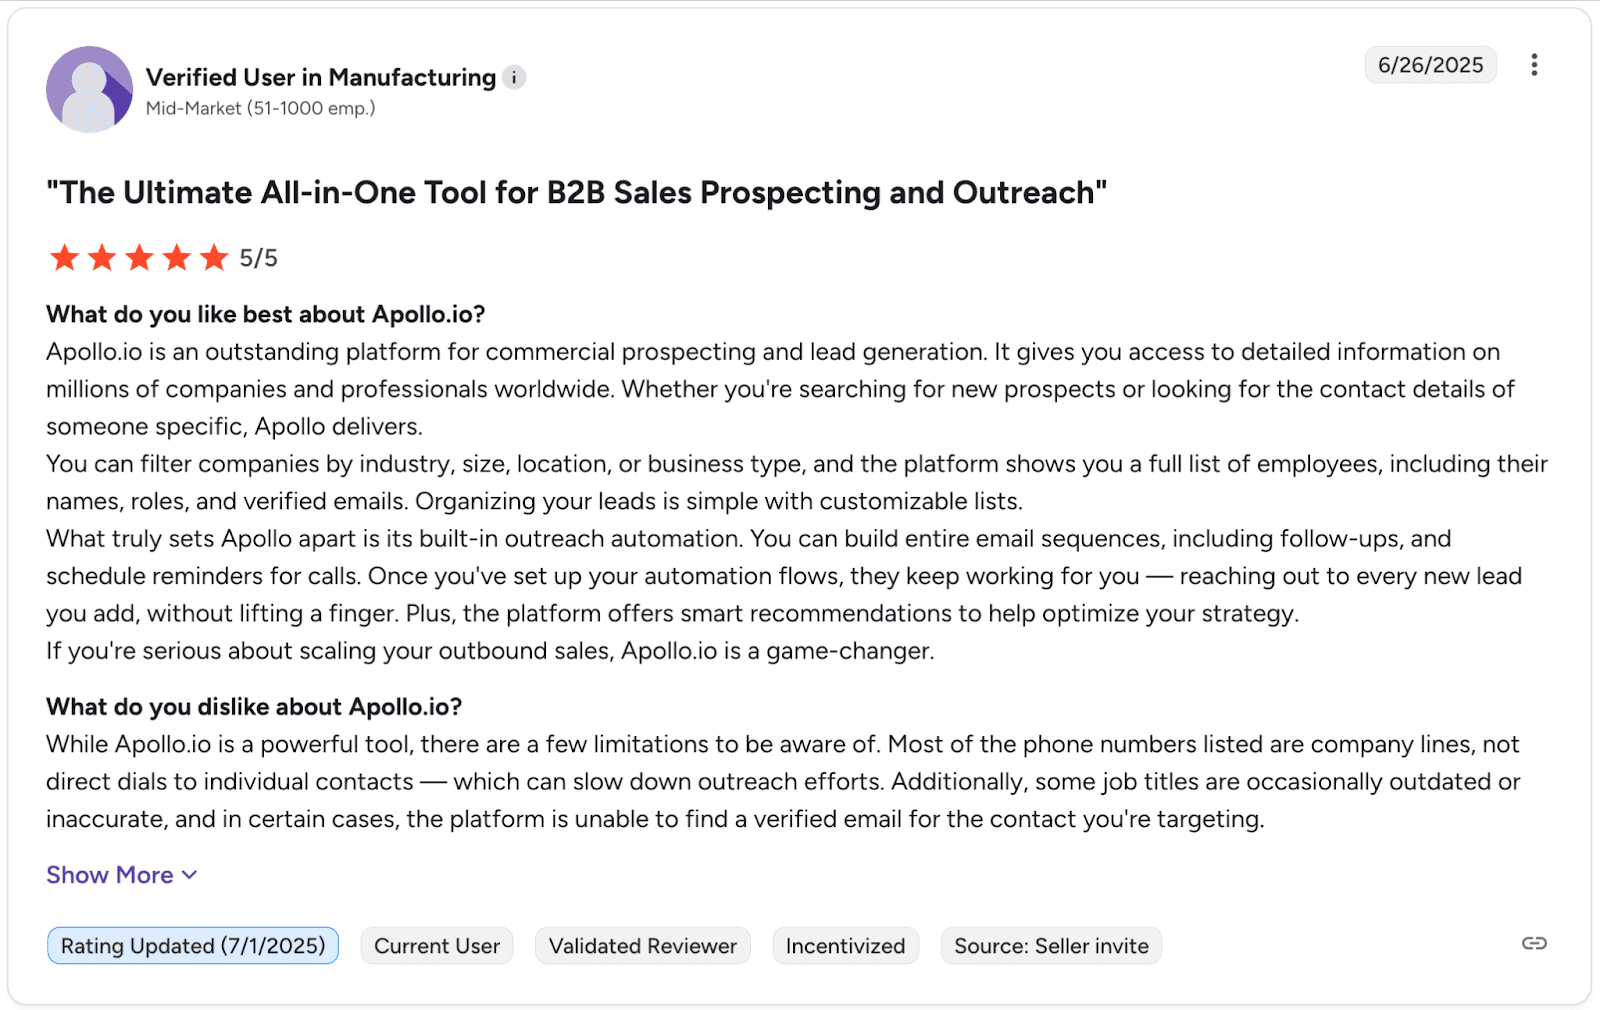Click the reviewer's purple avatar image

89,89
